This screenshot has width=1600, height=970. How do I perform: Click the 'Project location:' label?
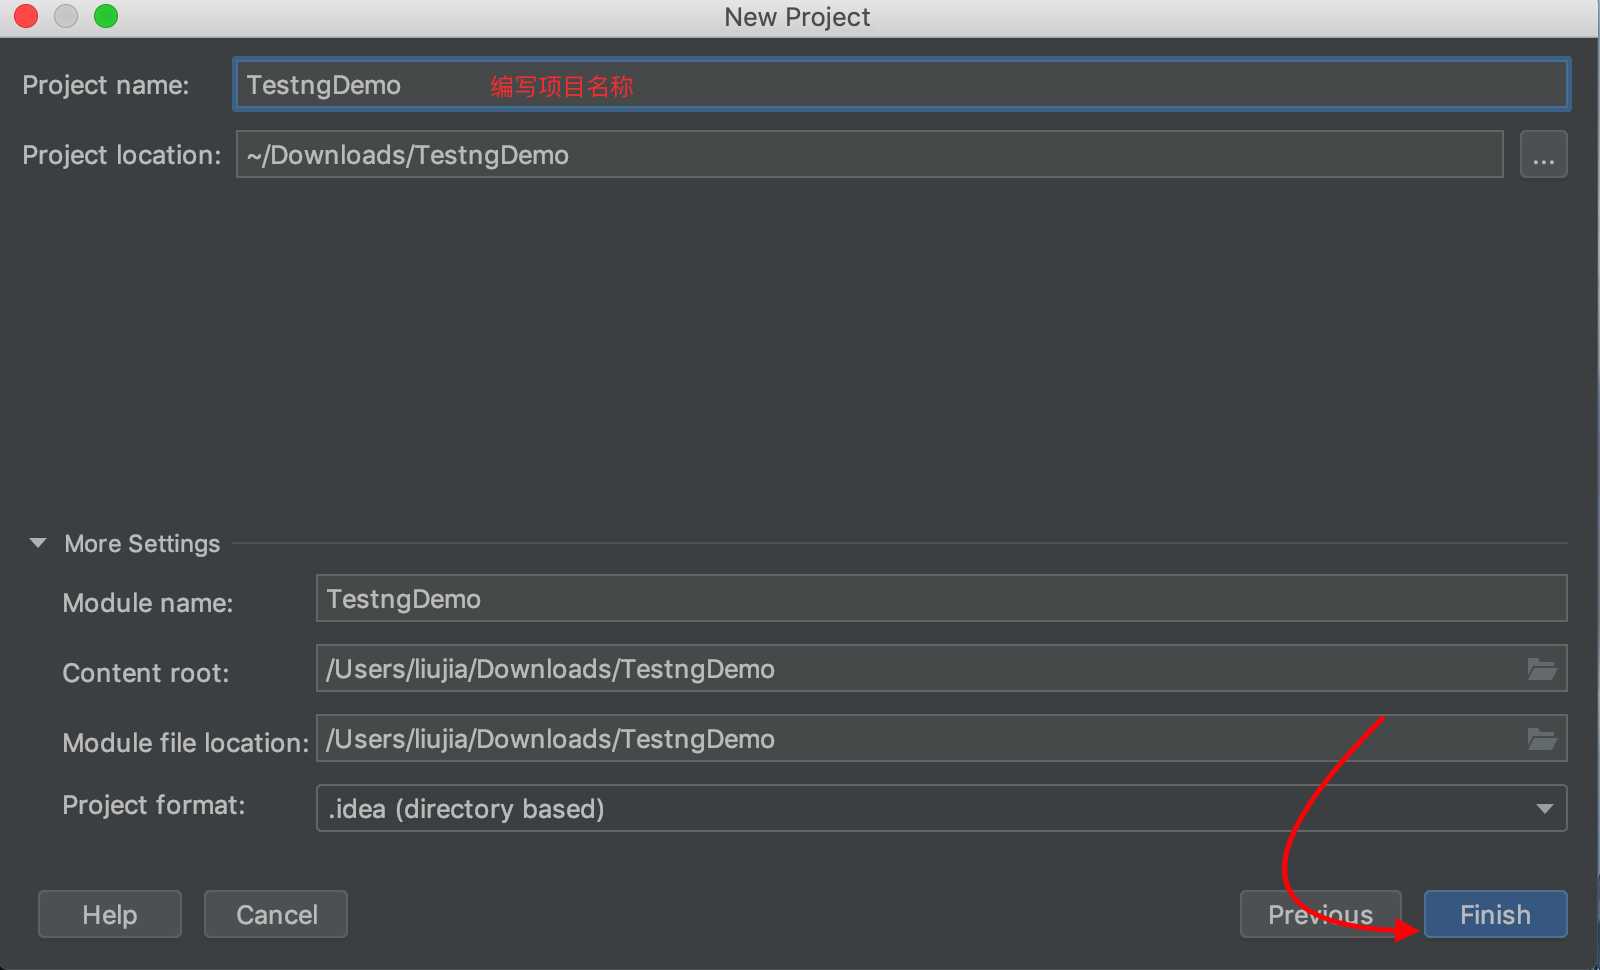pyautogui.click(x=121, y=155)
